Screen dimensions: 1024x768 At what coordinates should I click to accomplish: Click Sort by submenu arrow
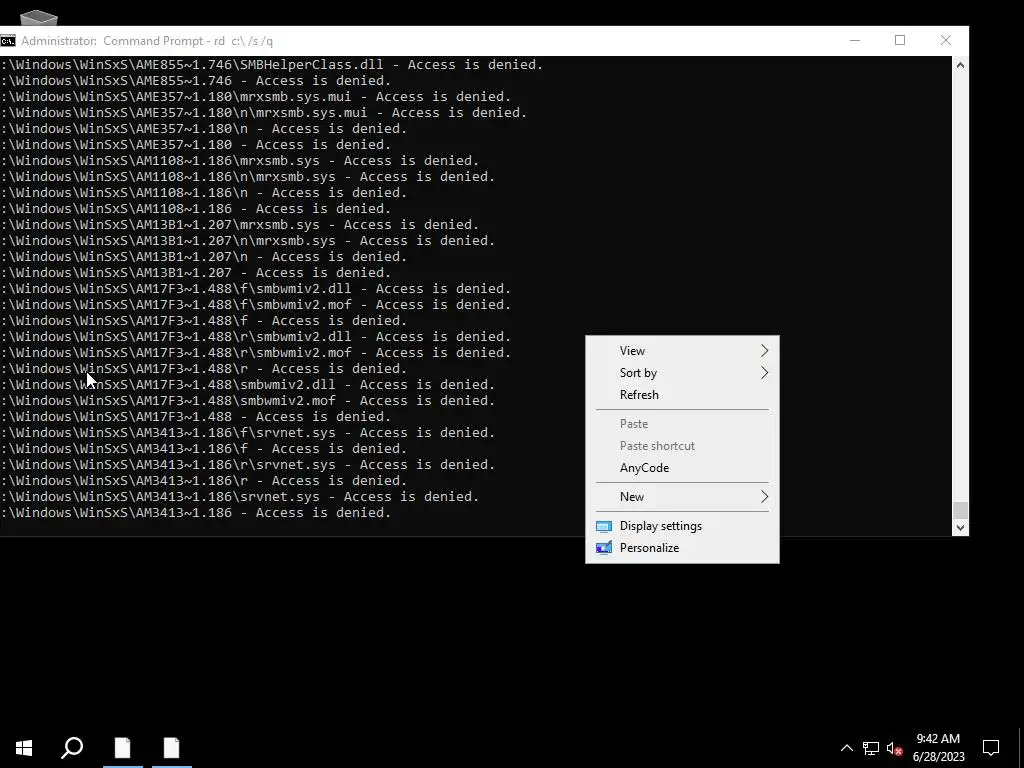(x=764, y=373)
